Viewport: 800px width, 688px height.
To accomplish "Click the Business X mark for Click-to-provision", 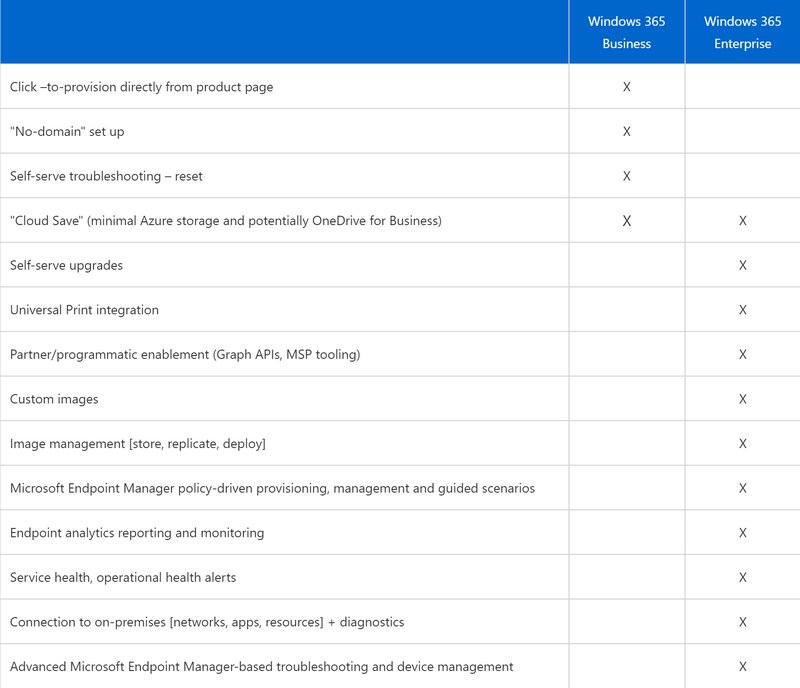I will click(627, 87).
